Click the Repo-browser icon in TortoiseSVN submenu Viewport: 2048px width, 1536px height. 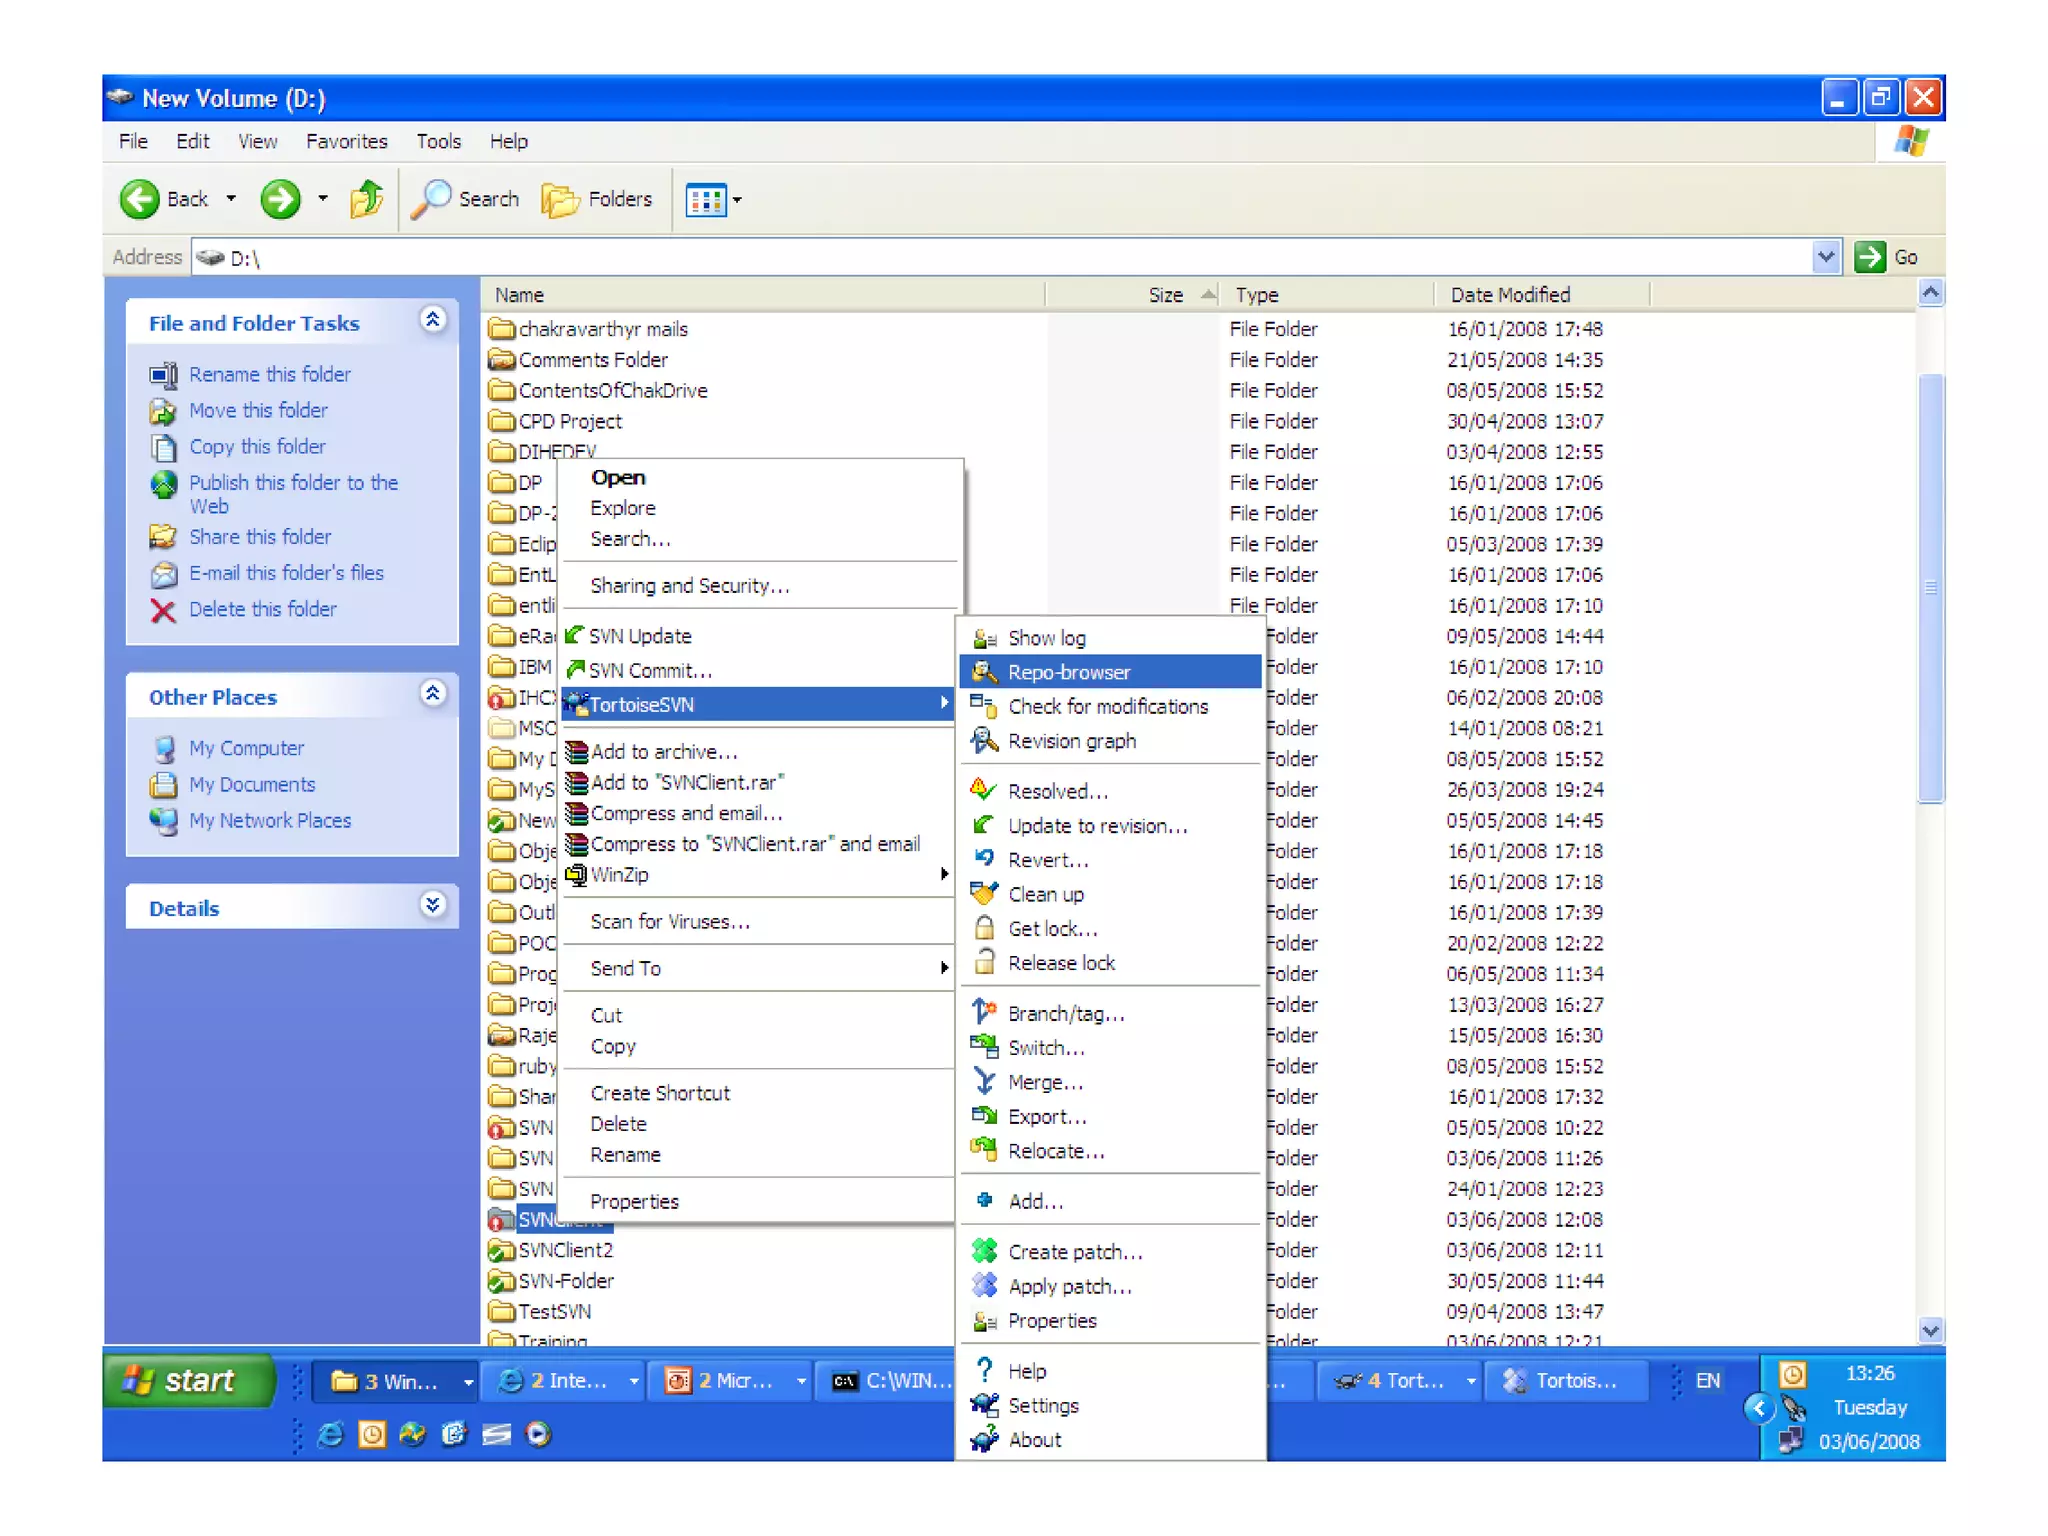984,672
